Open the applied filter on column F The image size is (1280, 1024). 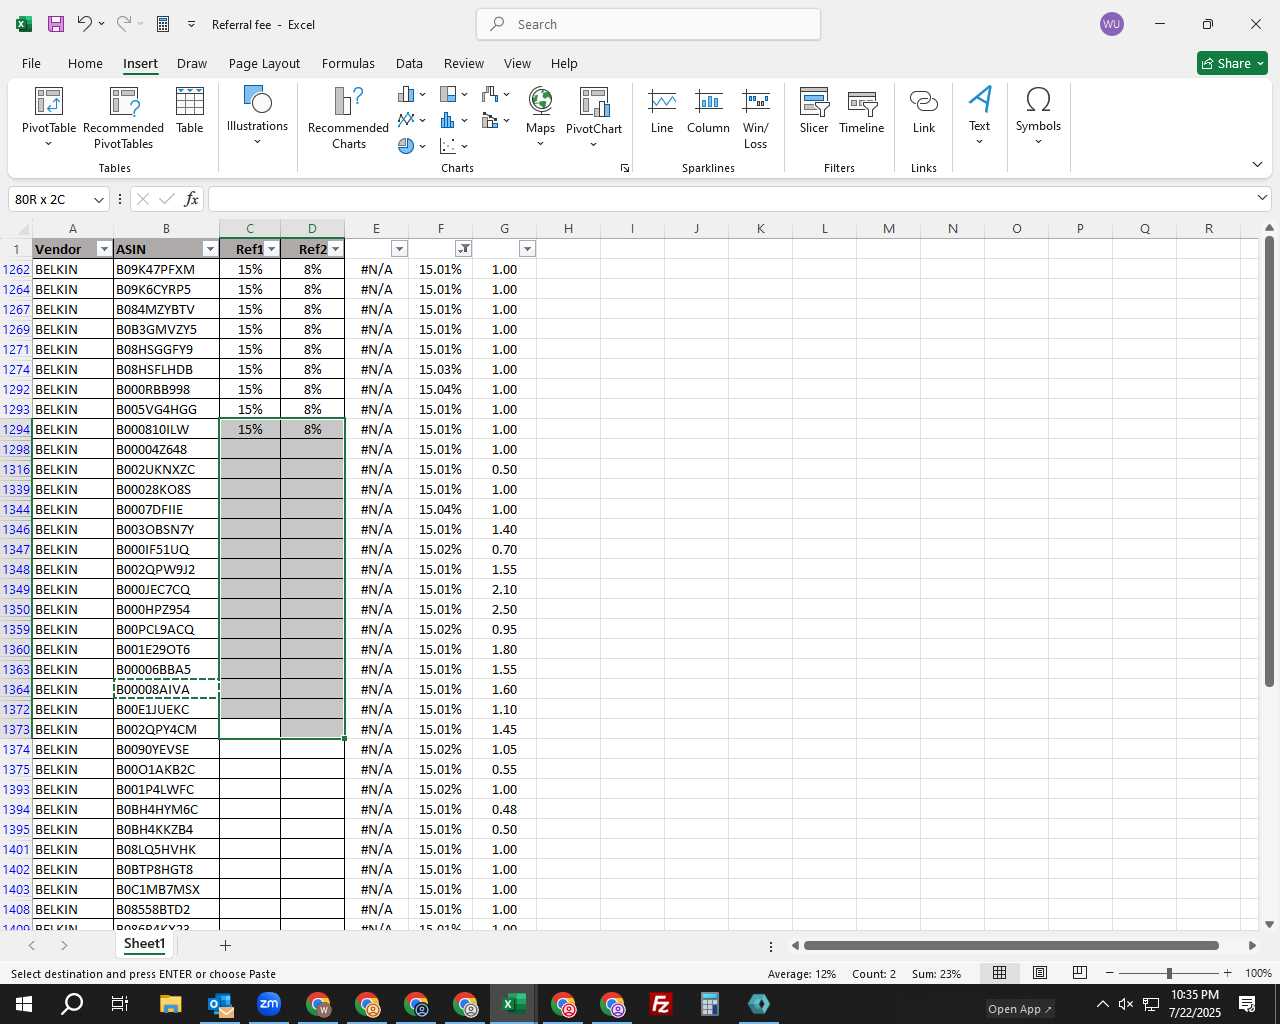[464, 249]
